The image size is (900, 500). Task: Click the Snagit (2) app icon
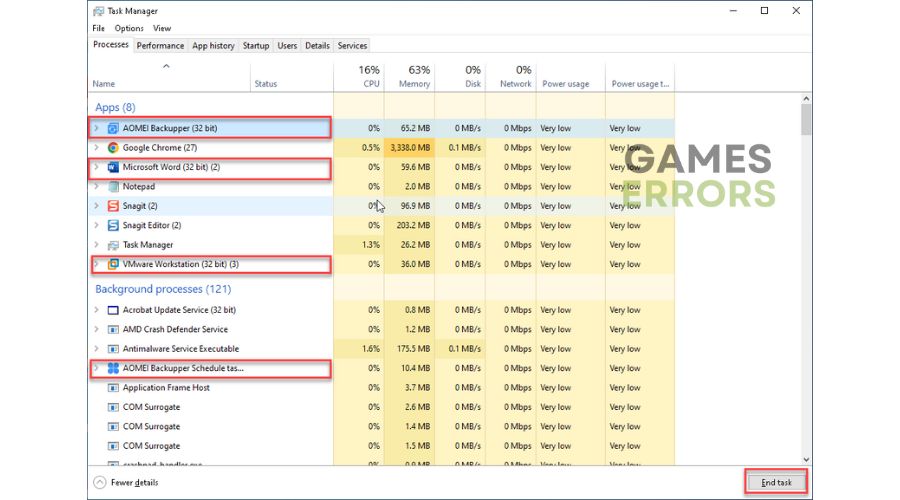pyautogui.click(x=113, y=206)
